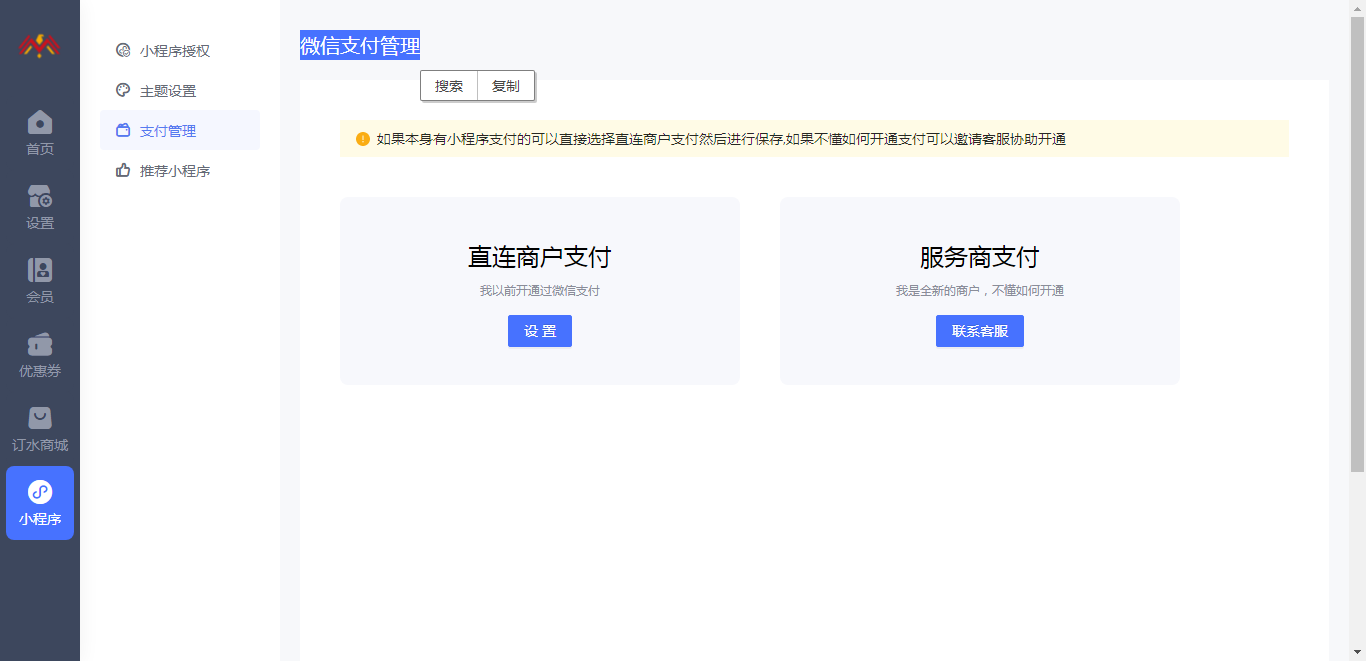Click the orange warning icon in the notice
1366x661 pixels.
click(x=363, y=139)
